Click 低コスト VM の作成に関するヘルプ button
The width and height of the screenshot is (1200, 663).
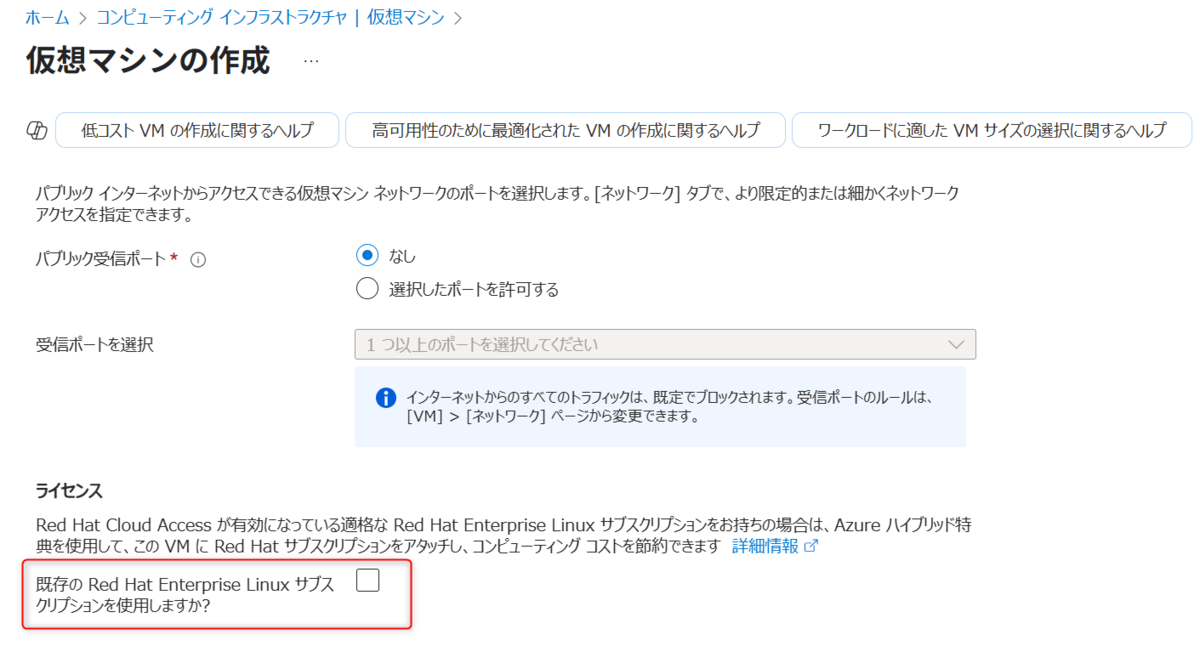point(197,130)
